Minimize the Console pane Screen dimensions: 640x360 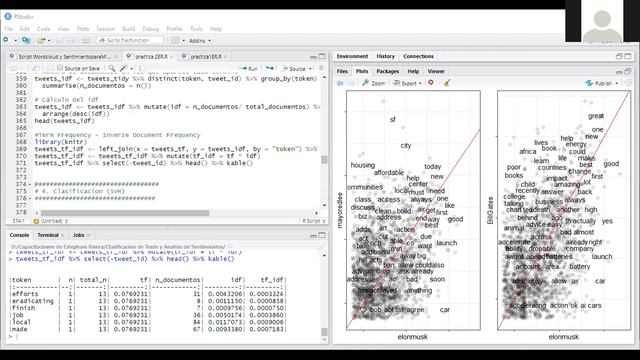(313, 236)
